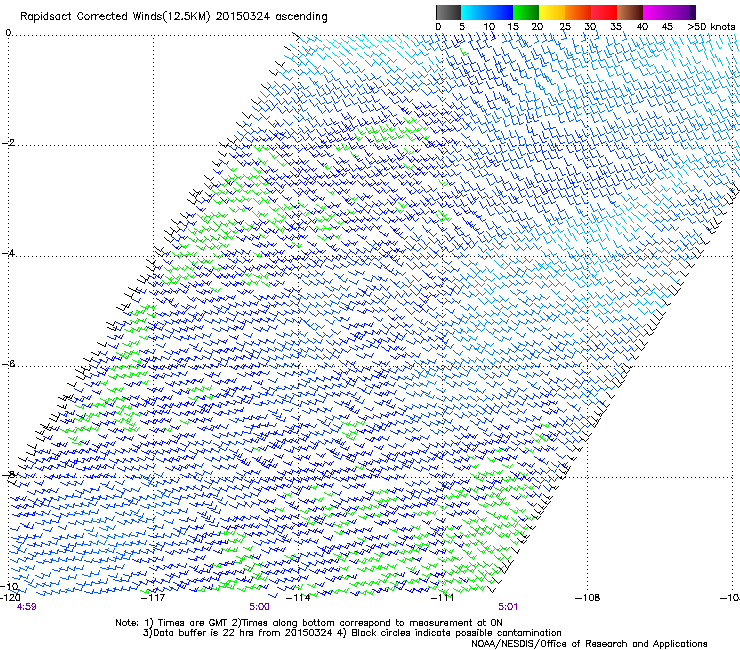The image size is (740, 650).
Task: Select the magenta 40-45 knots legend swatch
Action: coord(656,12)
